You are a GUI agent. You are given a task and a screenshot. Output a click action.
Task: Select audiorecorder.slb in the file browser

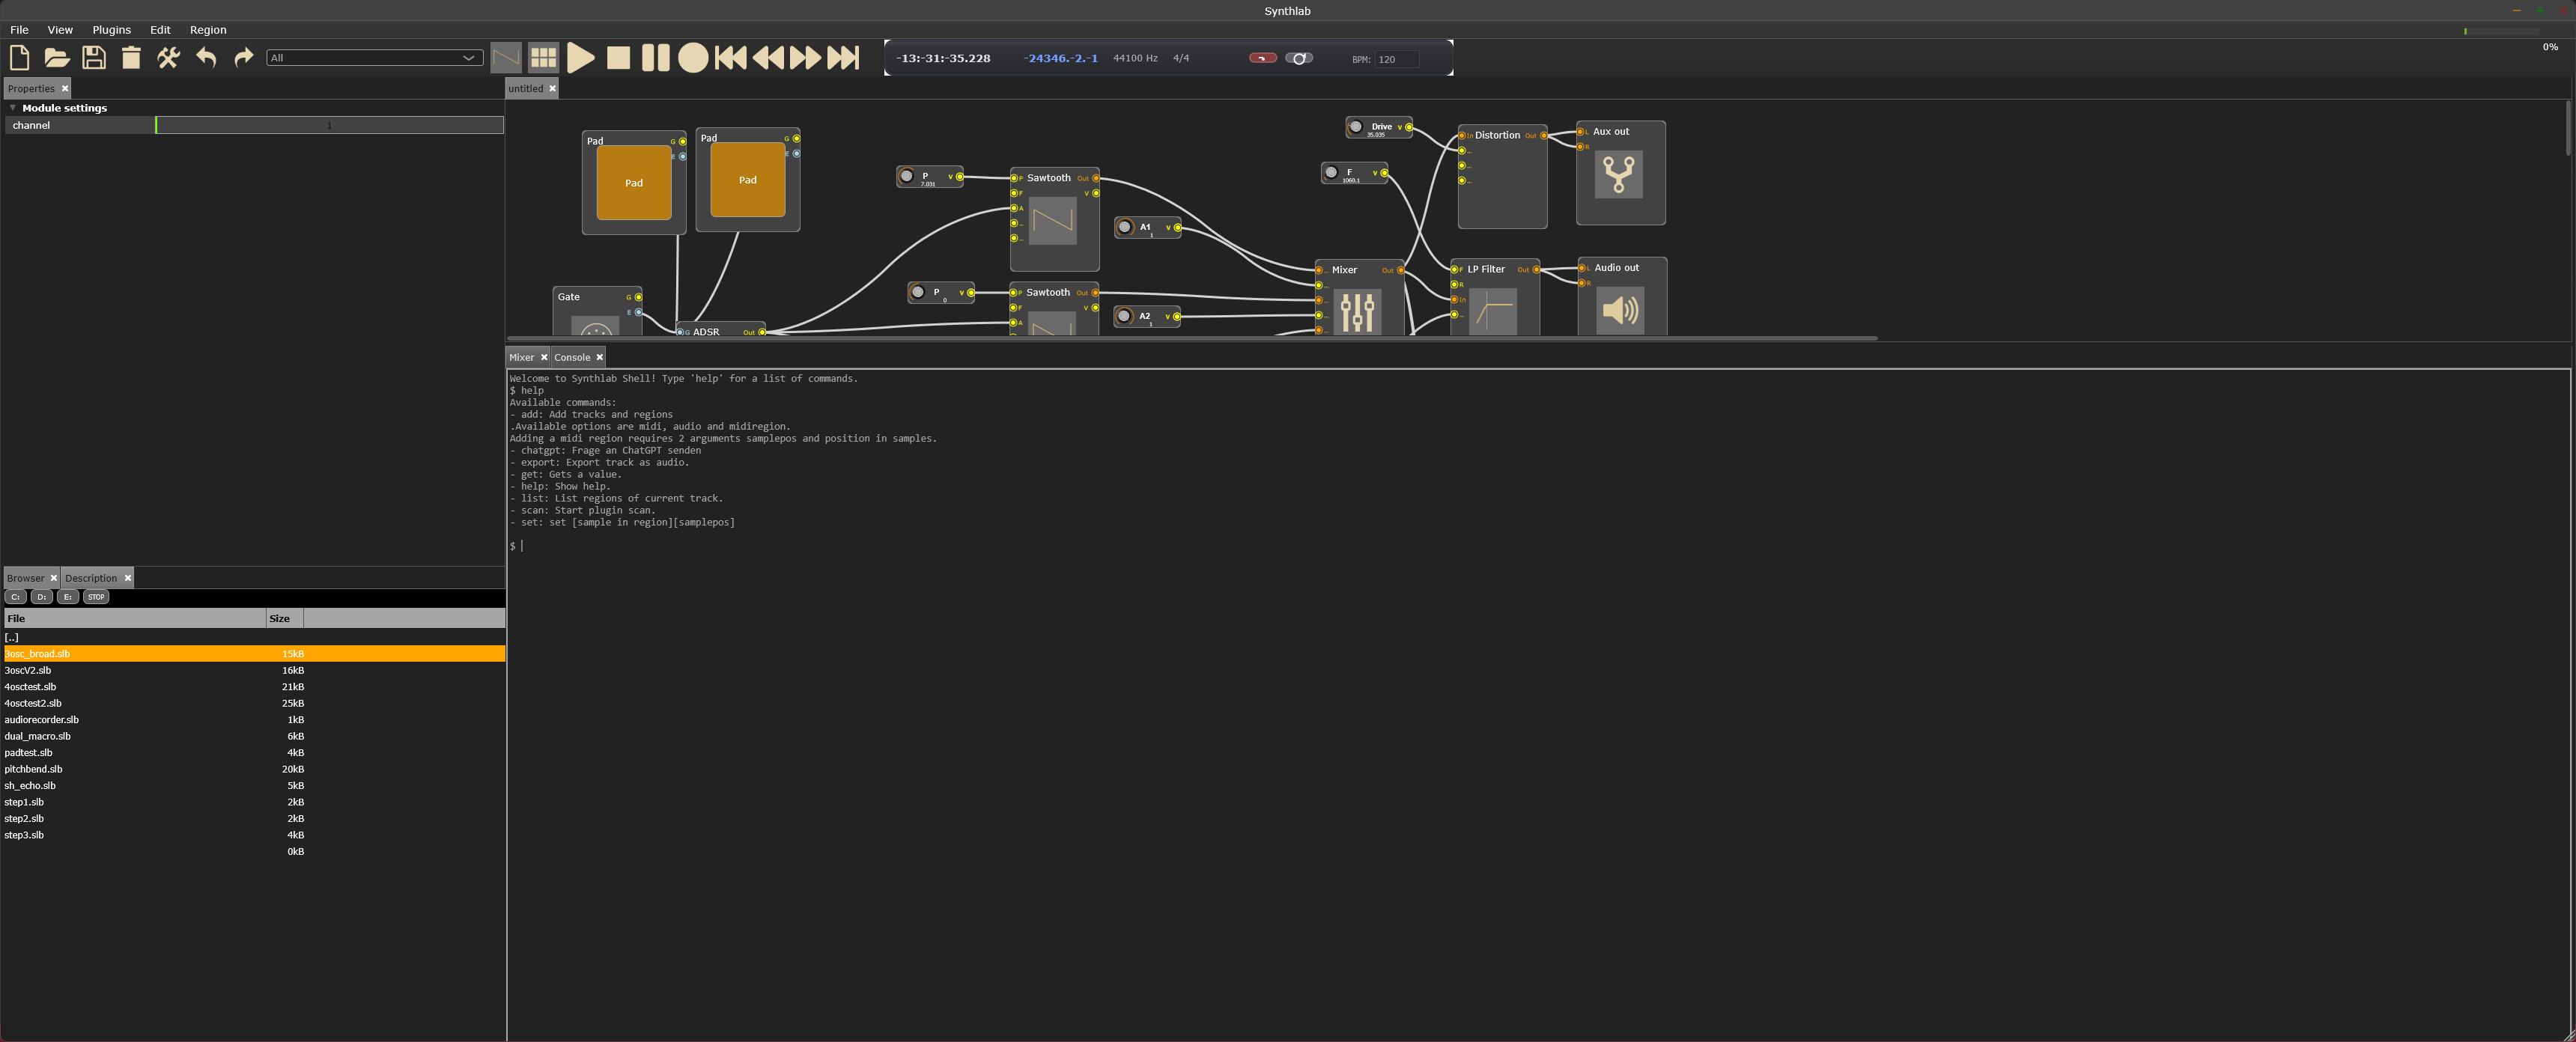[x=254, y=720]
